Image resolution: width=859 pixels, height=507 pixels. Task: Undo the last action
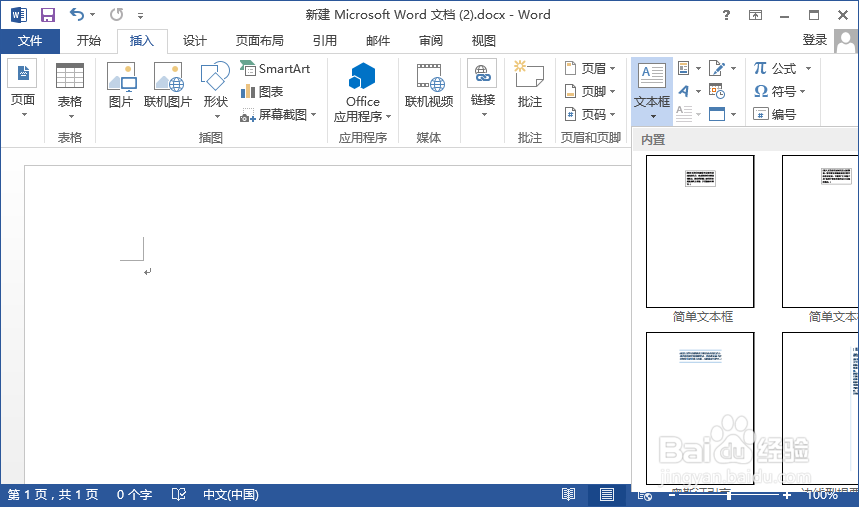click(x=77, y=15)
